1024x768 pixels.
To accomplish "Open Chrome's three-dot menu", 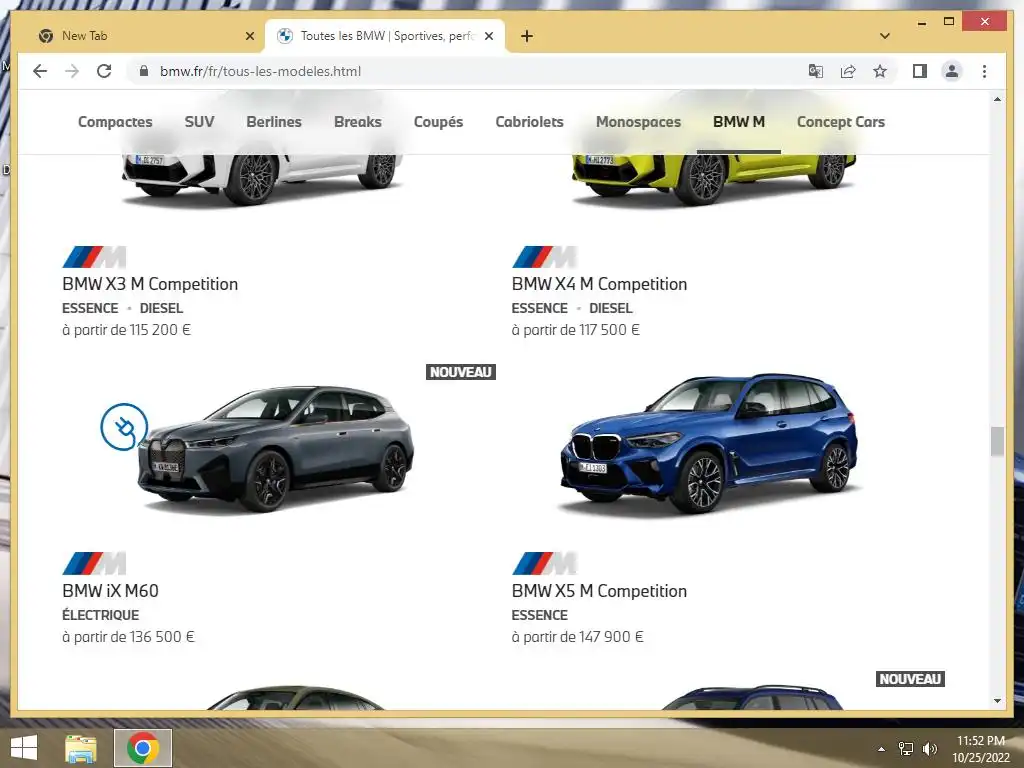I will [984, 71].
